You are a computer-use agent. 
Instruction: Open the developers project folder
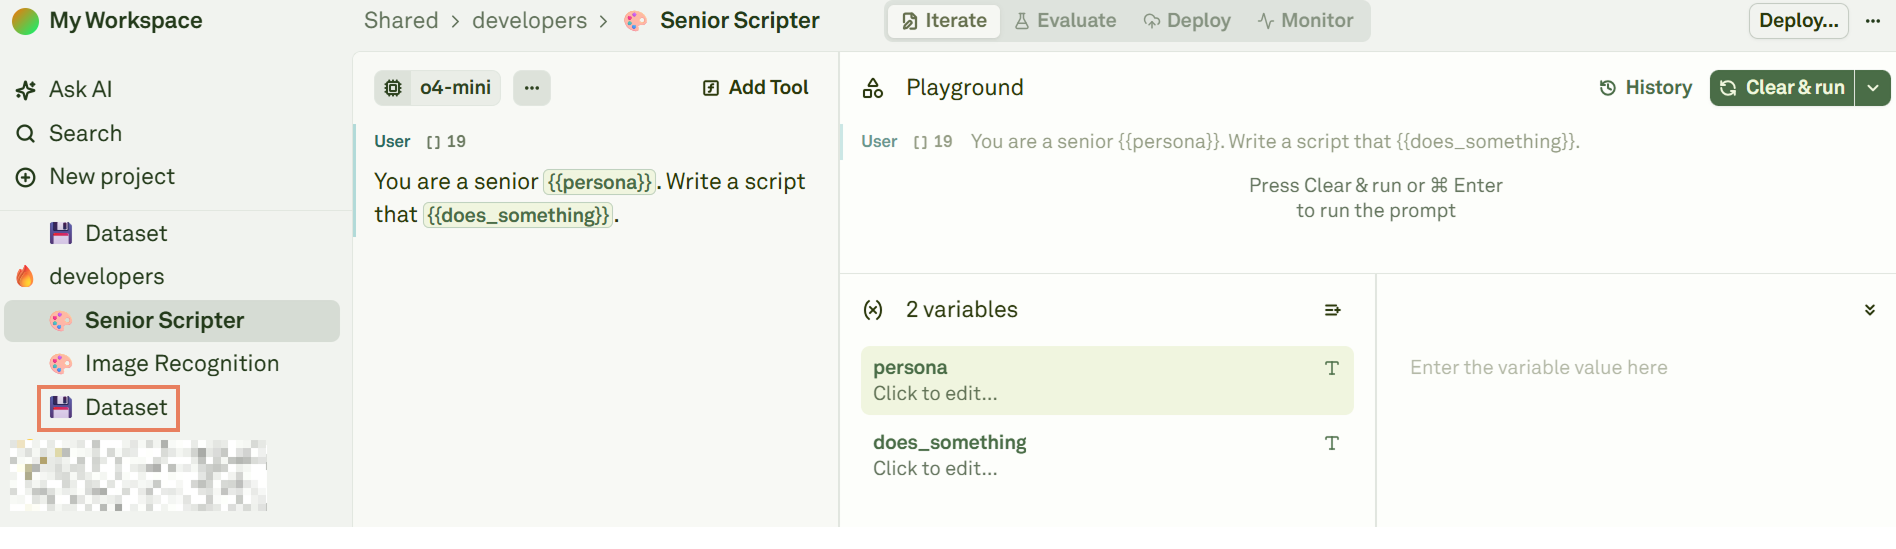click(x=107, y=276)
